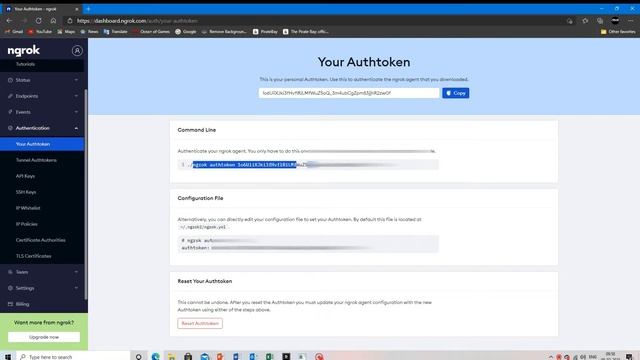
Task: Open a new browser tab
Action: pyautogui.click(x=88, y=9)
